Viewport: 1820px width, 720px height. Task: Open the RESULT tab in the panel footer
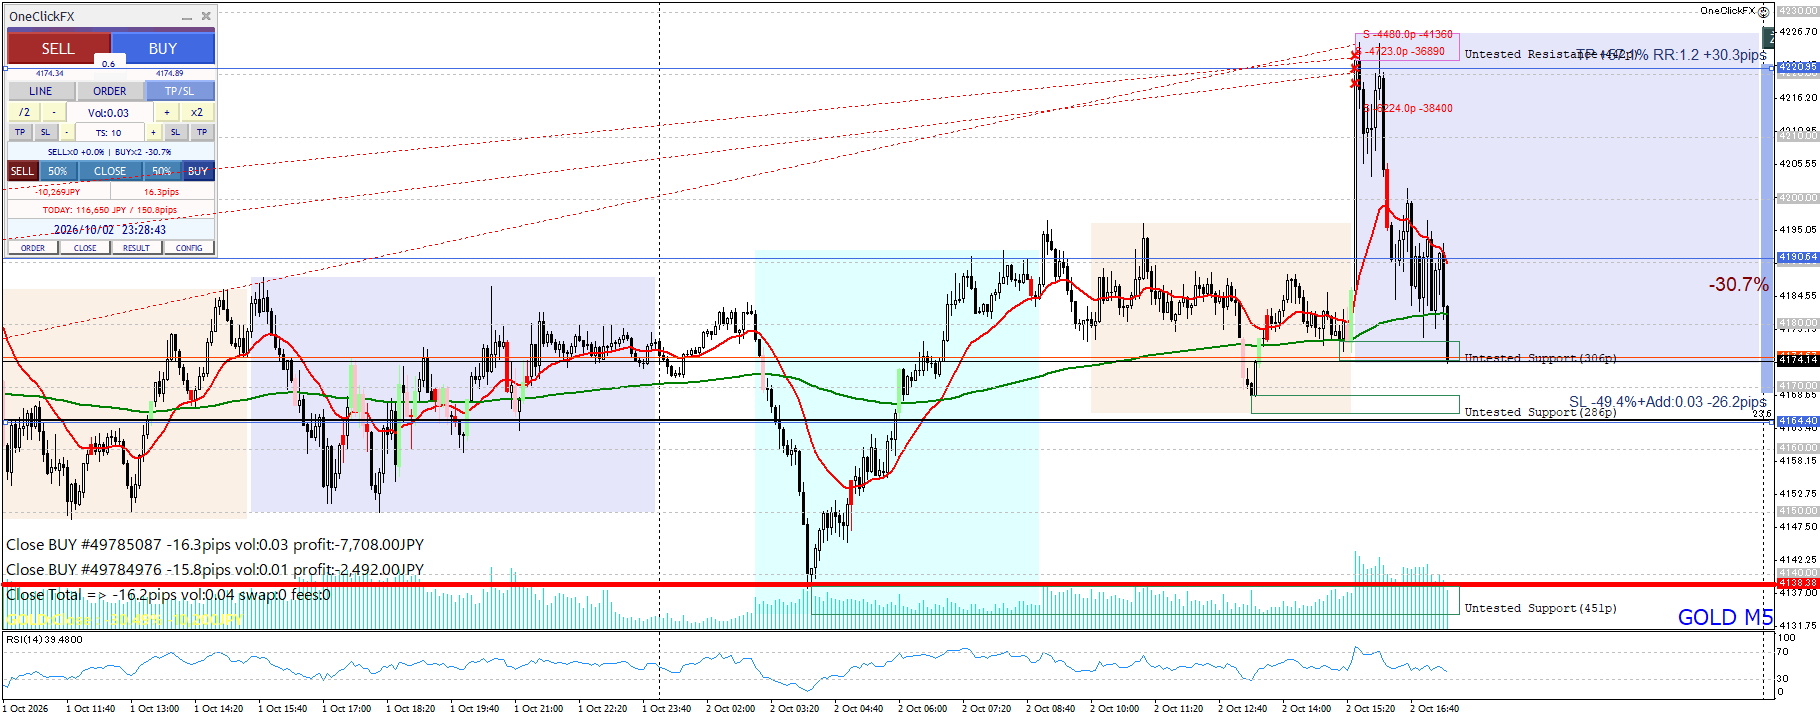click(137, 248)
